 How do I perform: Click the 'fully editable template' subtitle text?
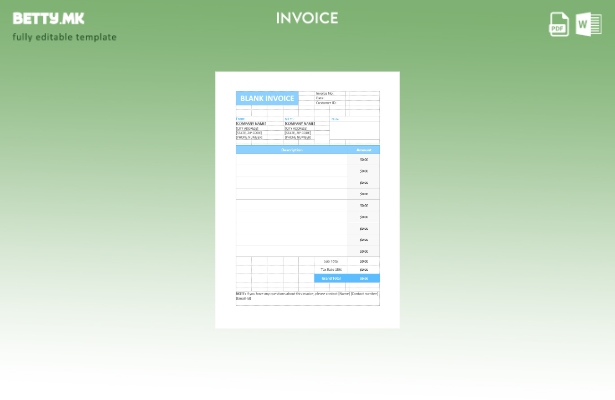pos(64,37)
